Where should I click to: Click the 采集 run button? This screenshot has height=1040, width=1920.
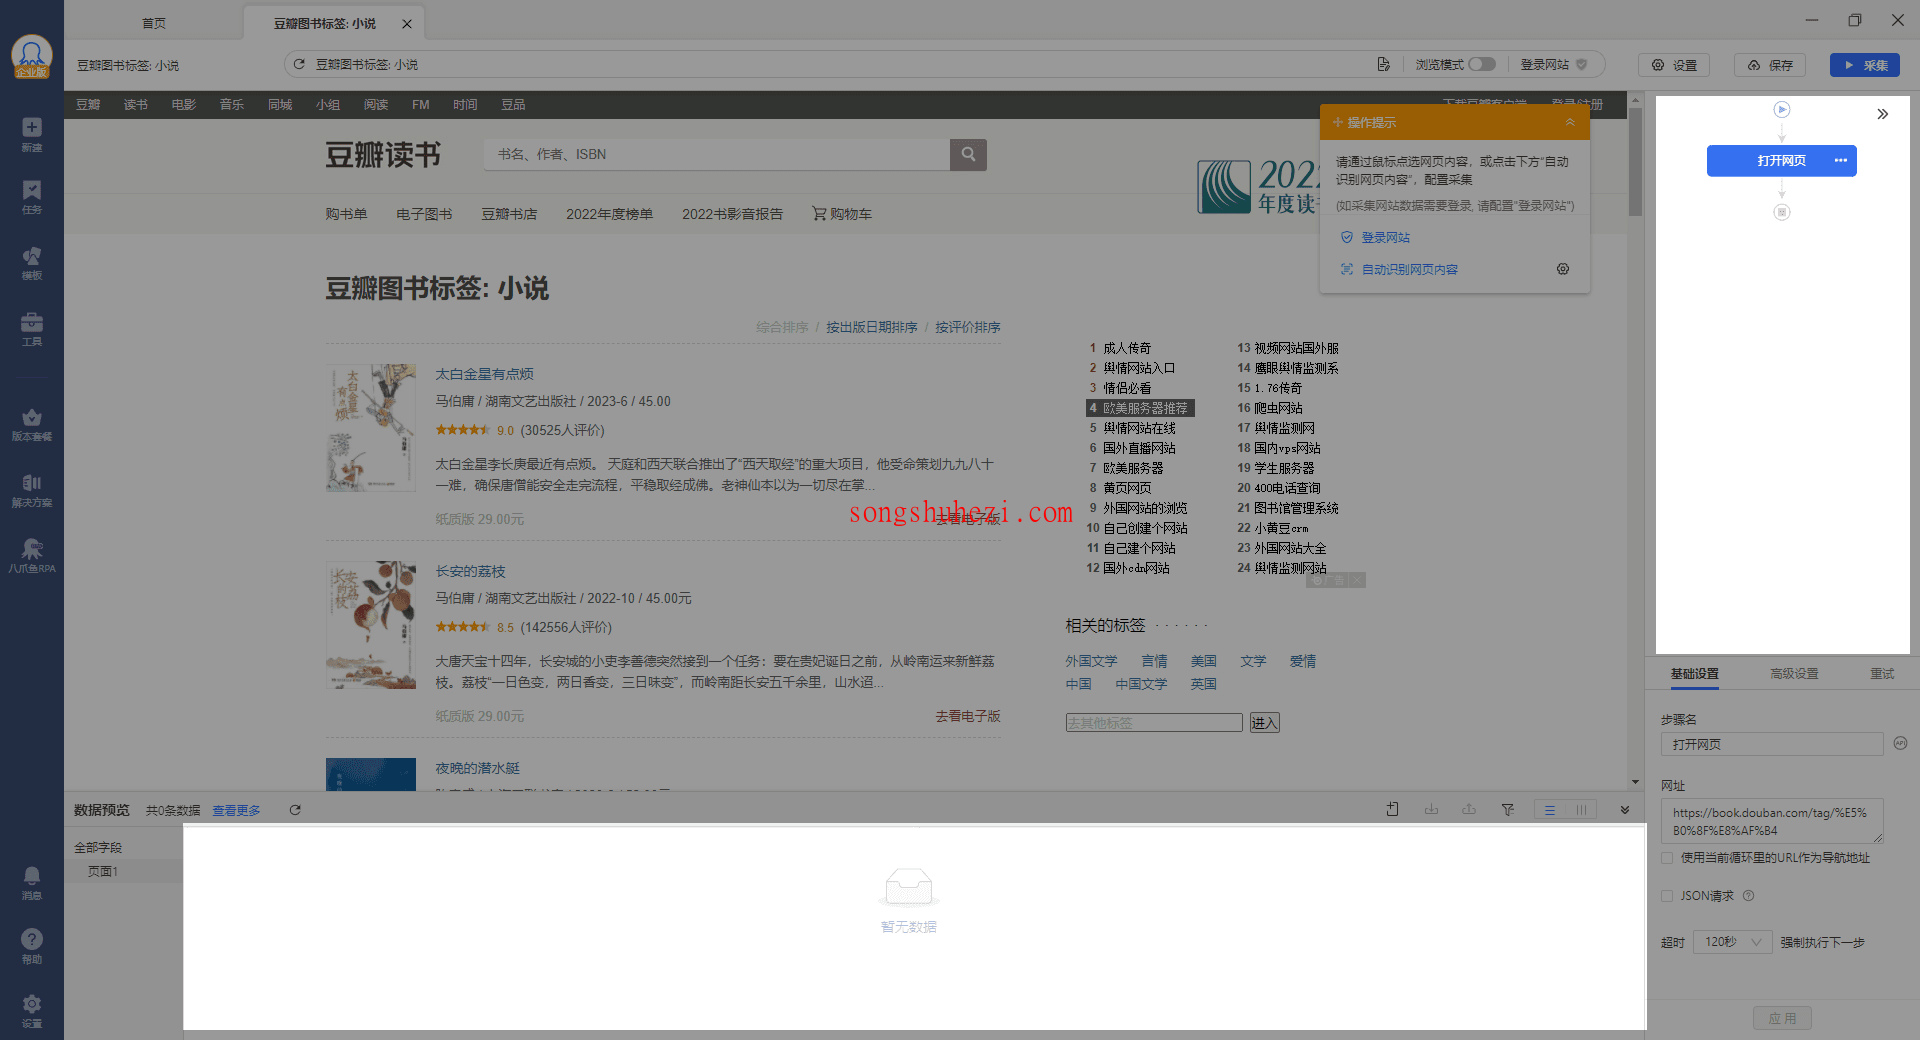tap(1865, 65)
